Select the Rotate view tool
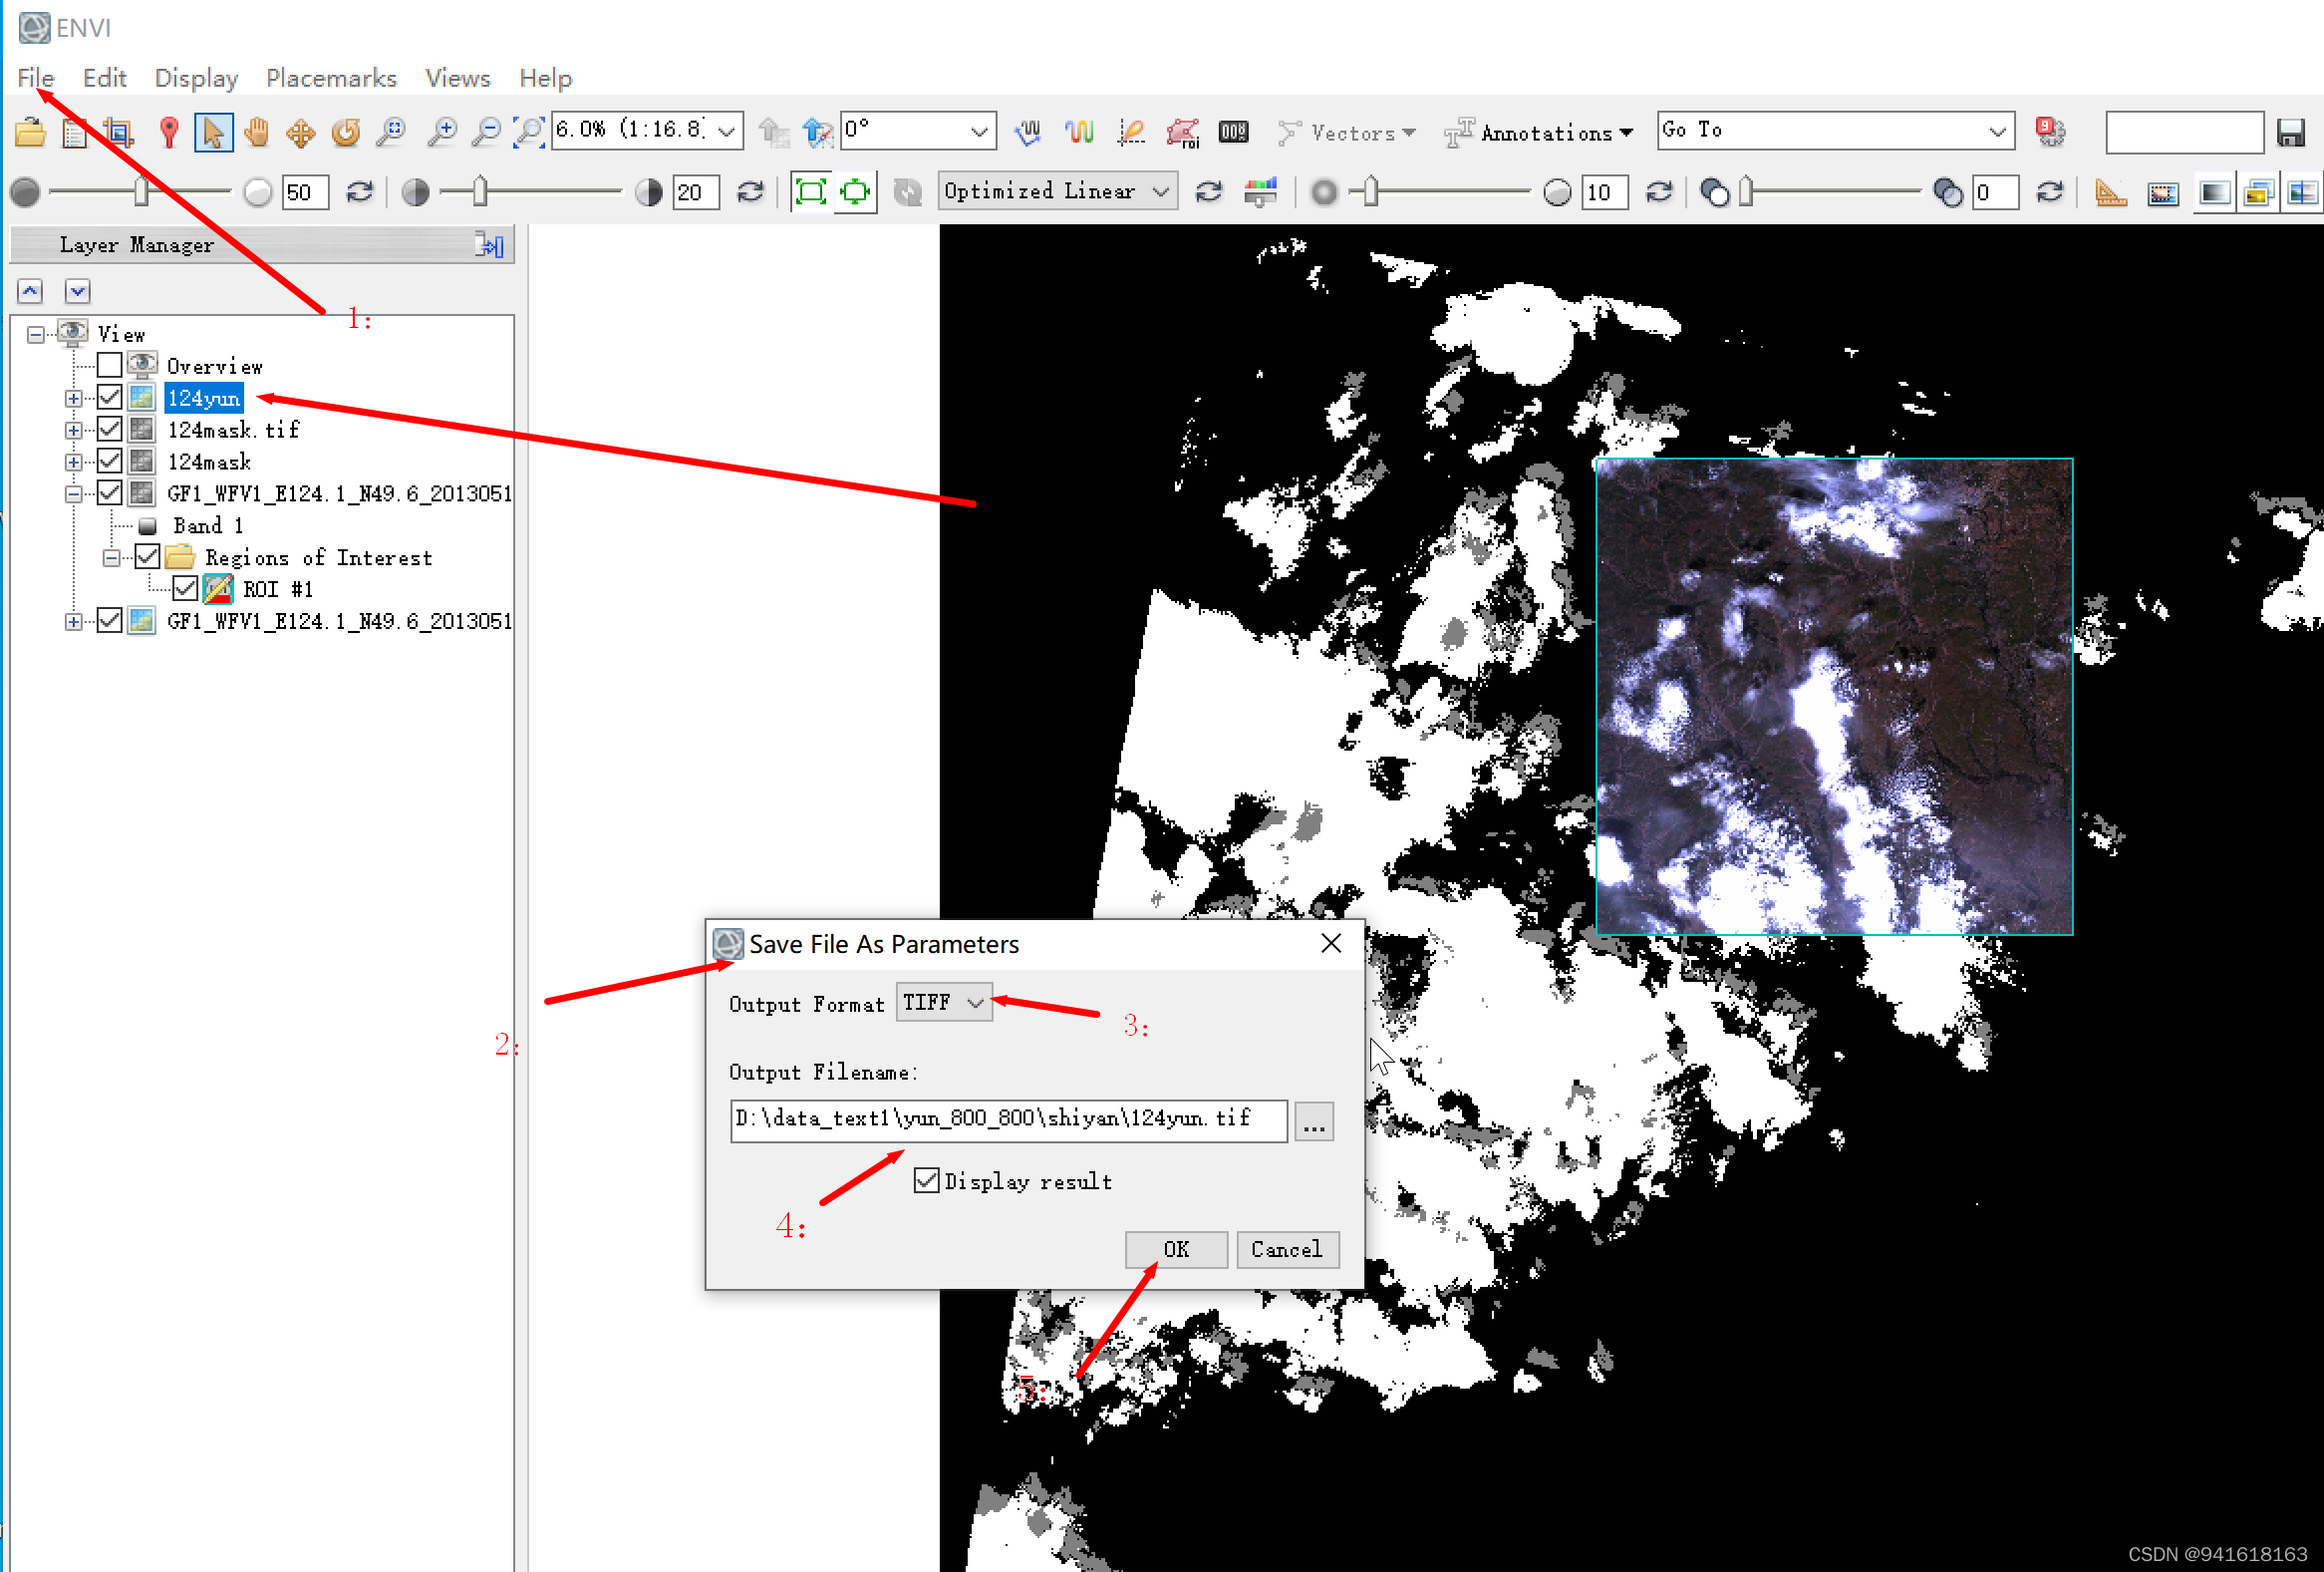 pyautogui.click(x=346, y=132)
